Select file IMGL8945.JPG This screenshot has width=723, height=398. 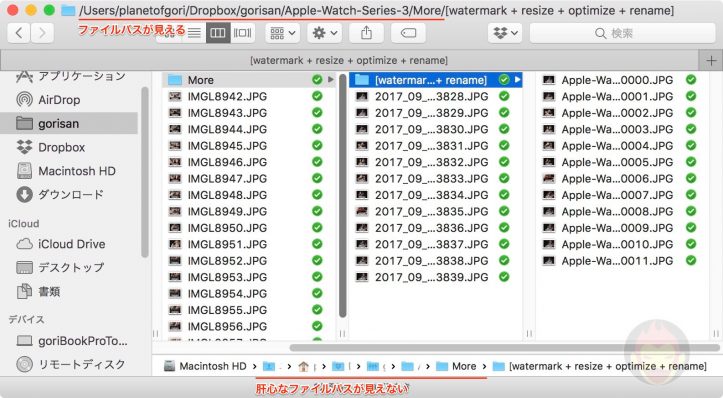point(249,146)
